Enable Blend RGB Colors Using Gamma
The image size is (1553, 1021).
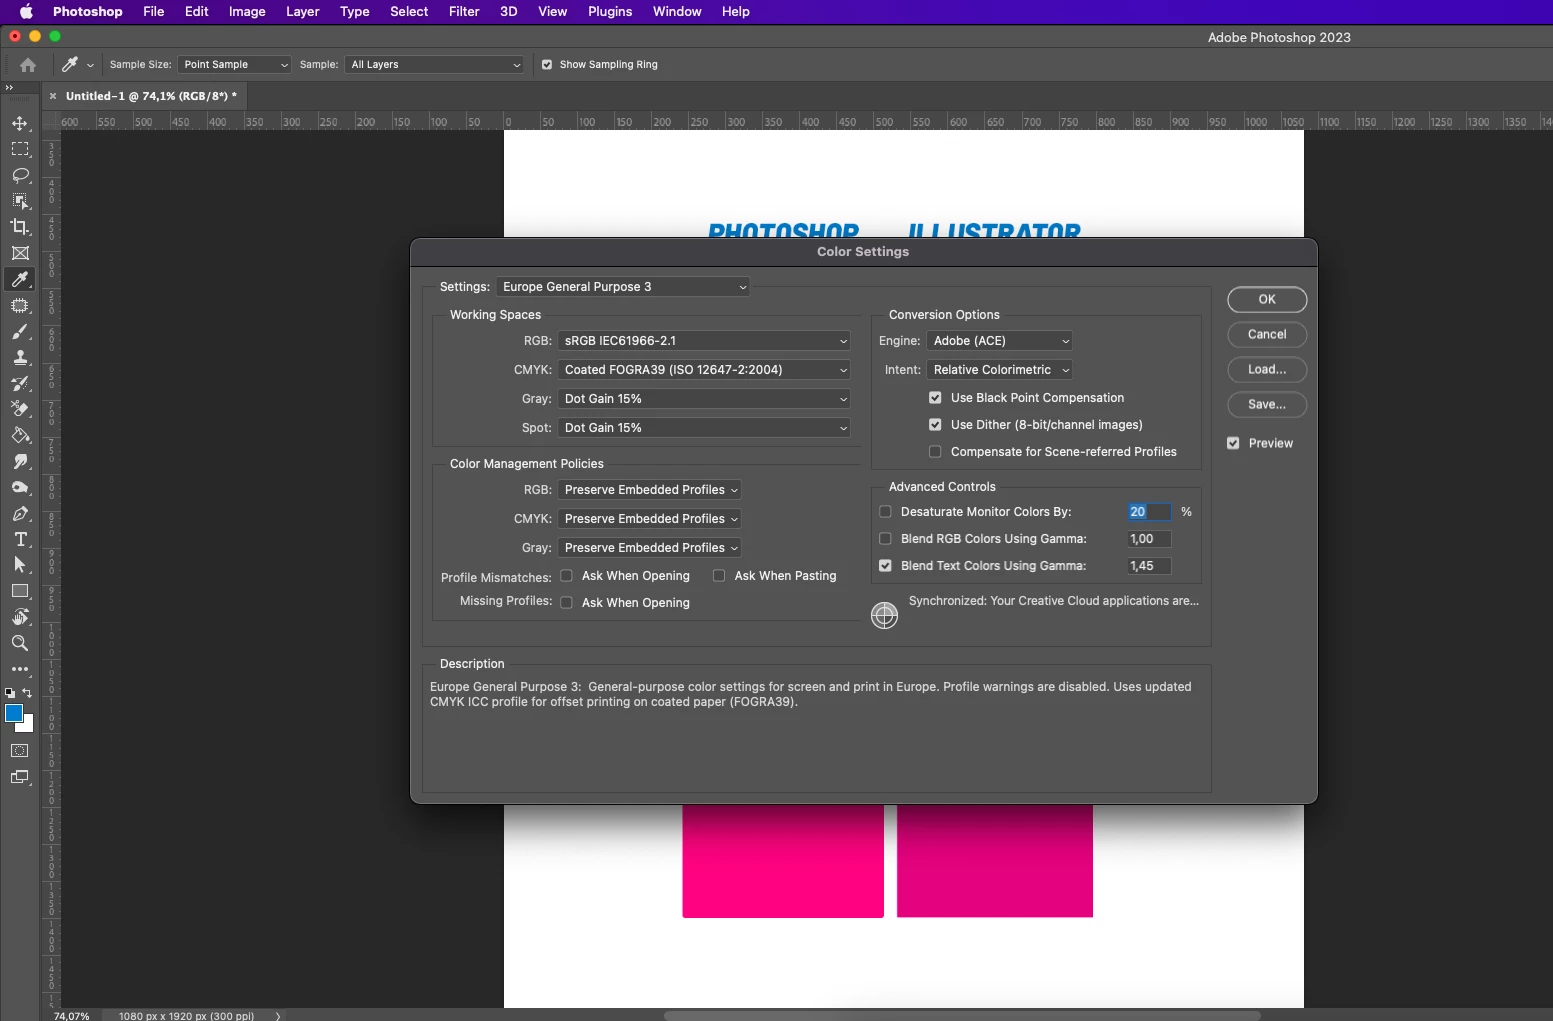point(885,539)
